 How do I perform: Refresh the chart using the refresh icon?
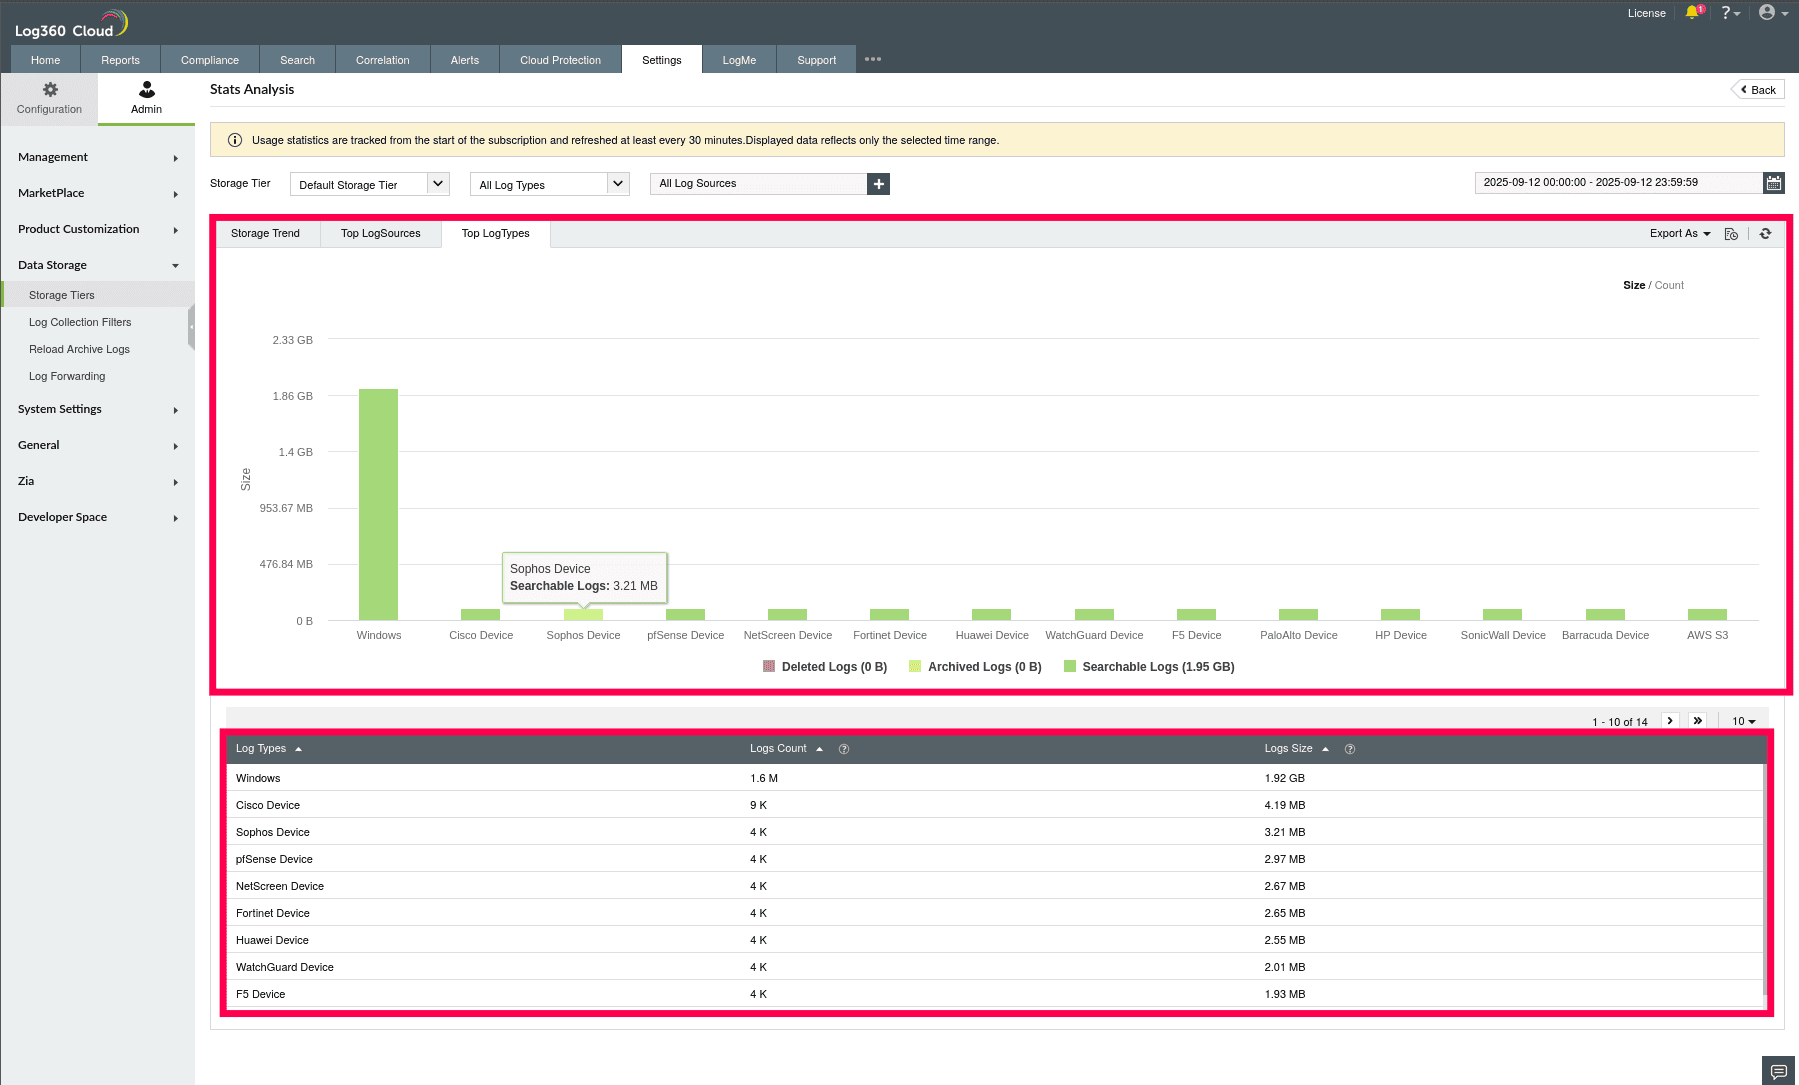(x=1765, y=234)
